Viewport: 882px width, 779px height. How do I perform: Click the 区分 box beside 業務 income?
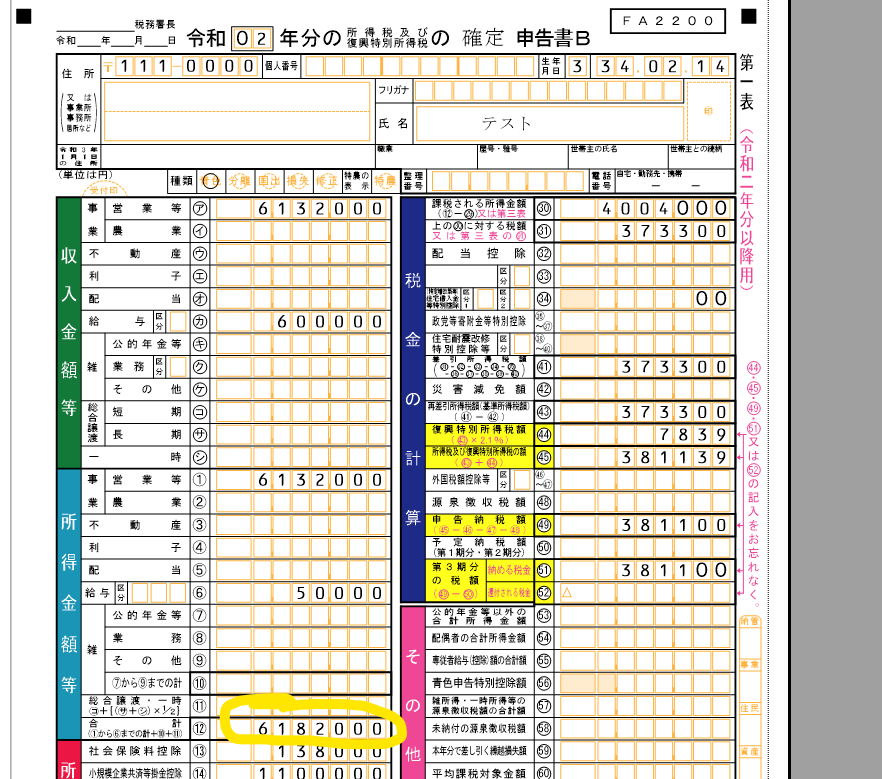click(177, 367)
